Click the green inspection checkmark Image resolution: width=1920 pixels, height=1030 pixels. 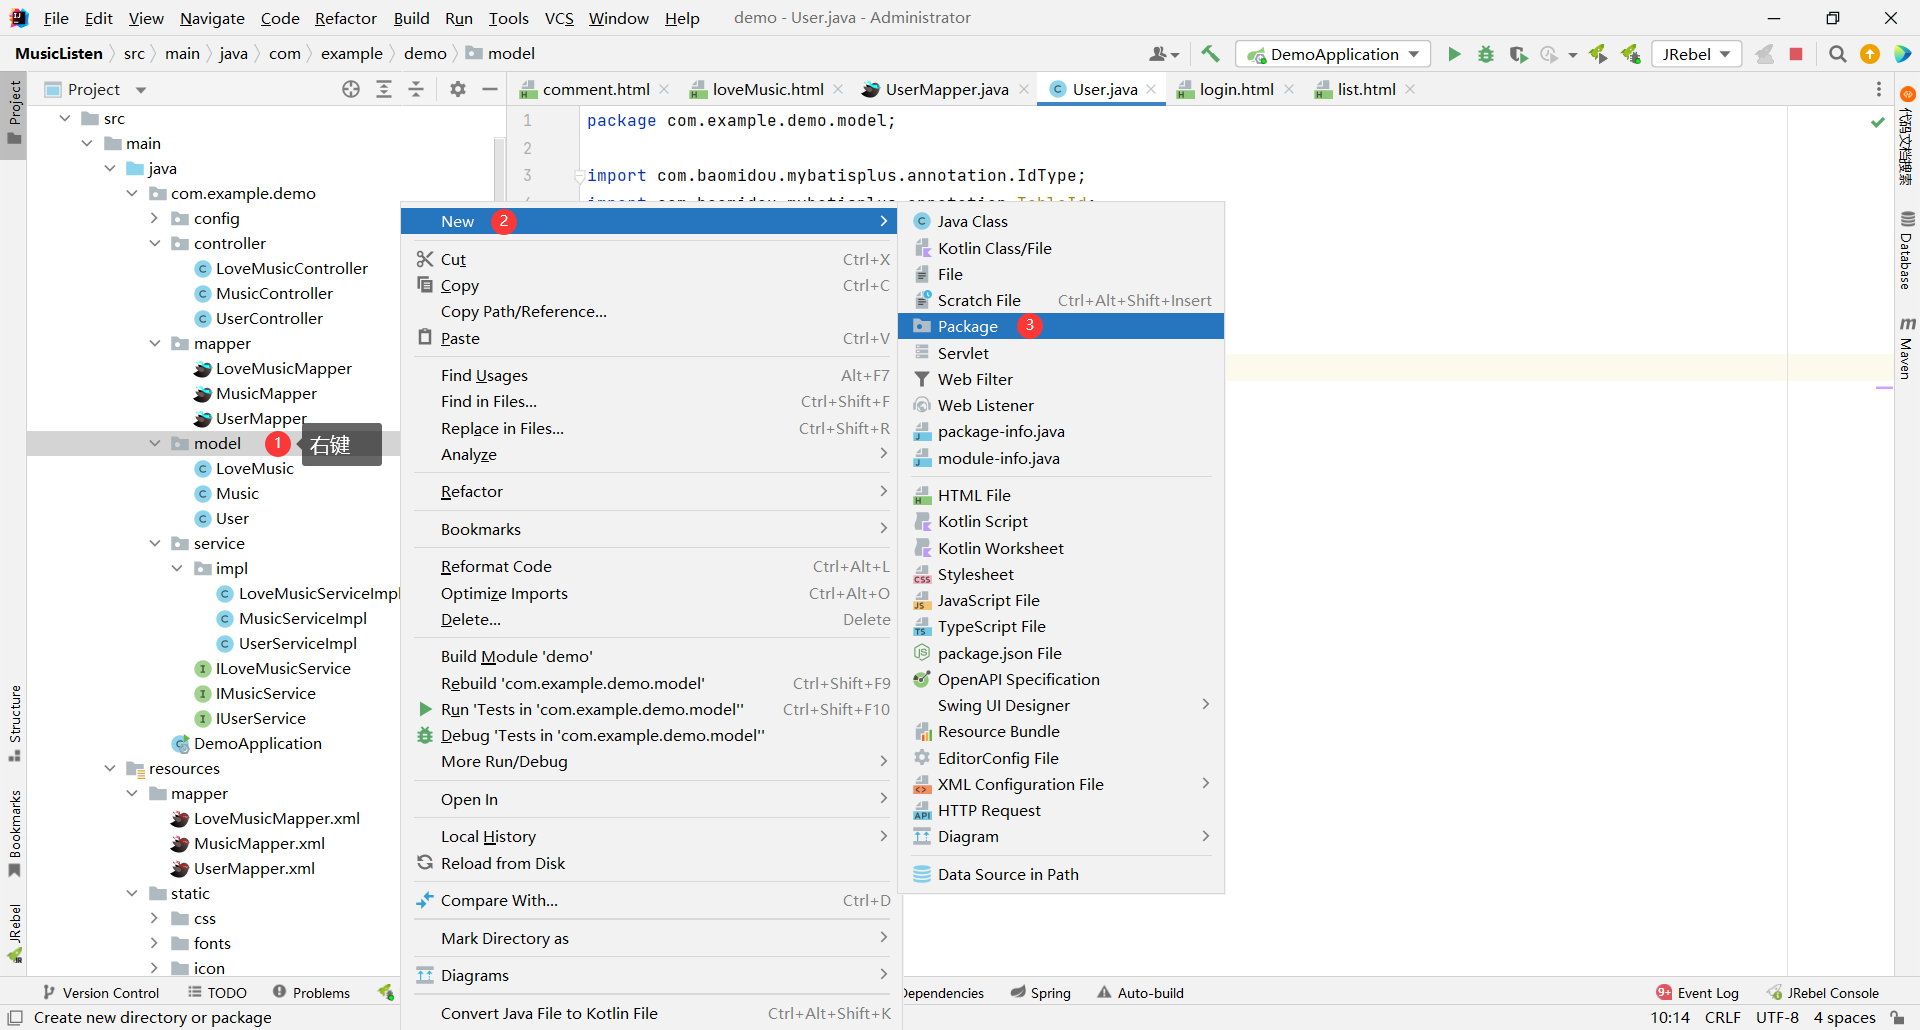pyautogui.click(x=1878, y=122)
